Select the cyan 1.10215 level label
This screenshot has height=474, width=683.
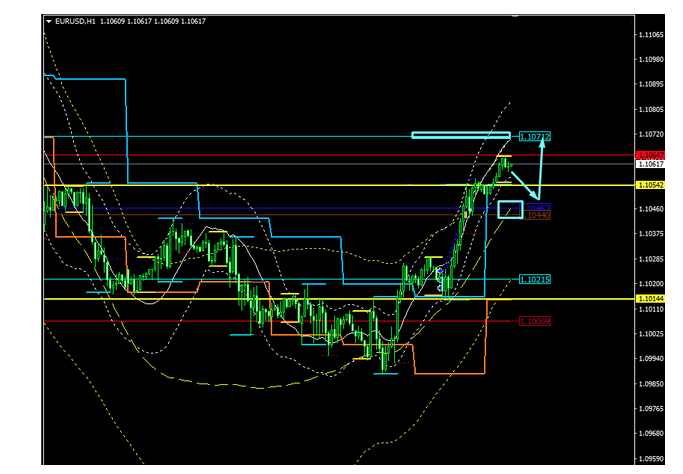tap(535, 280)
